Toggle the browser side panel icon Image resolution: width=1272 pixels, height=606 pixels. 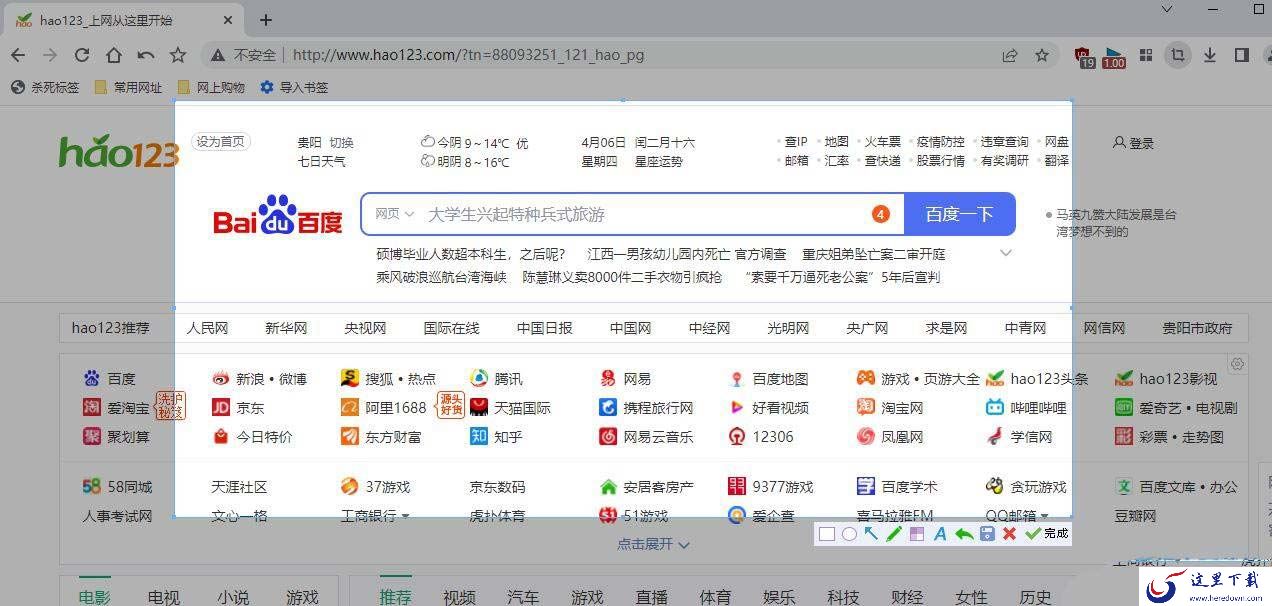pyautogui.click(x=1241, y=55)
